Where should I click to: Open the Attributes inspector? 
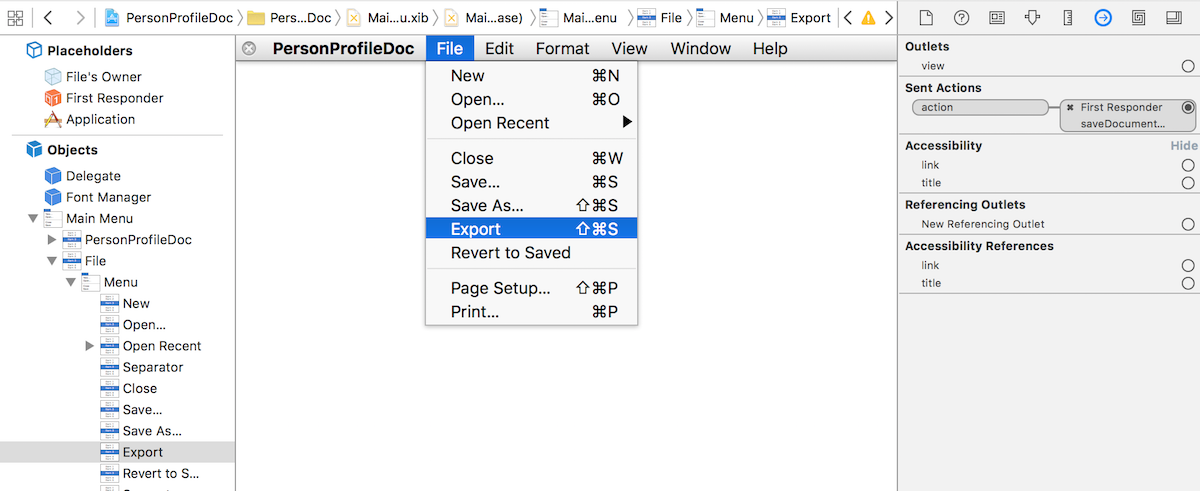(x=1032, y=17)
